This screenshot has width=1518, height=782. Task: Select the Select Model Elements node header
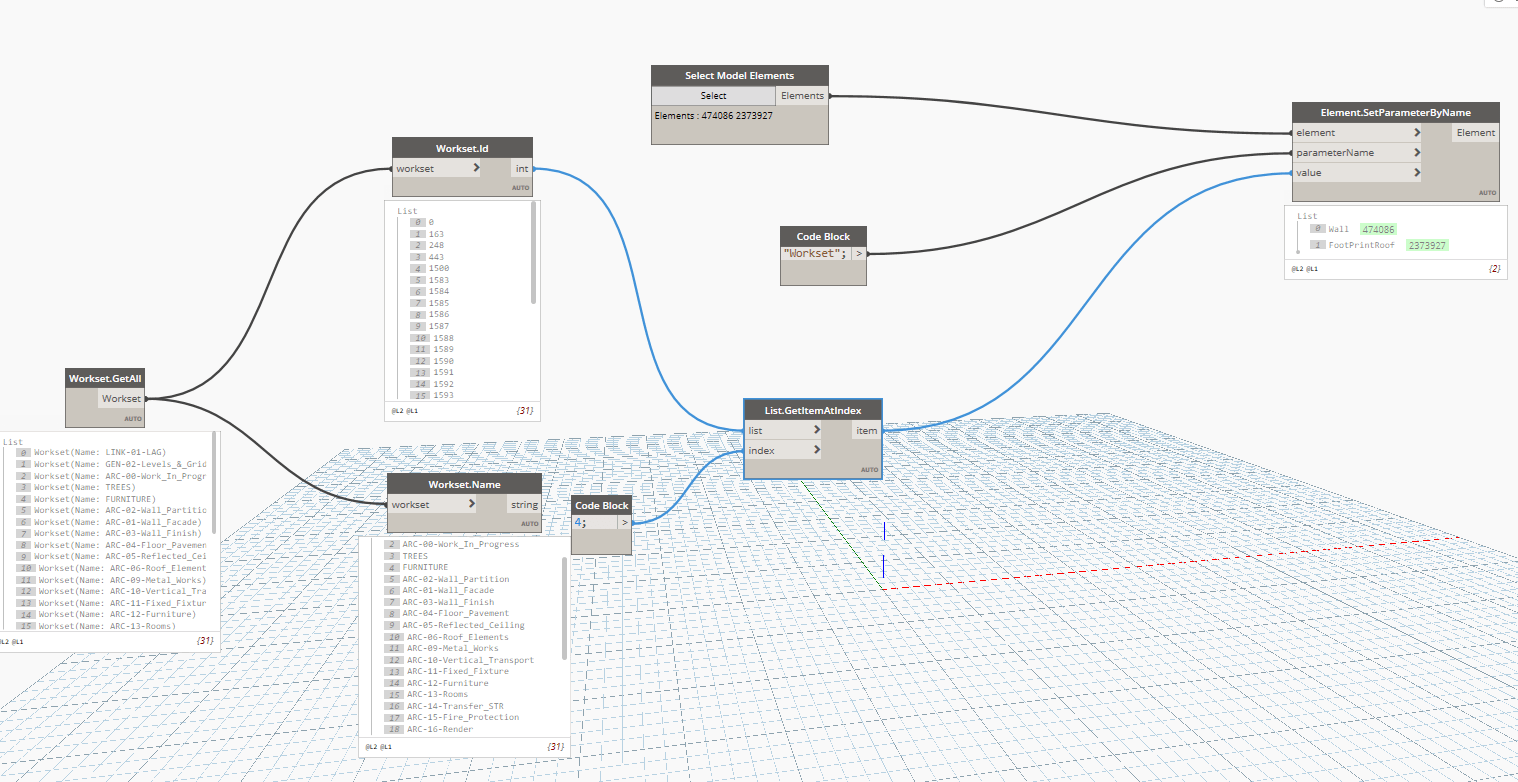[740, 75]
